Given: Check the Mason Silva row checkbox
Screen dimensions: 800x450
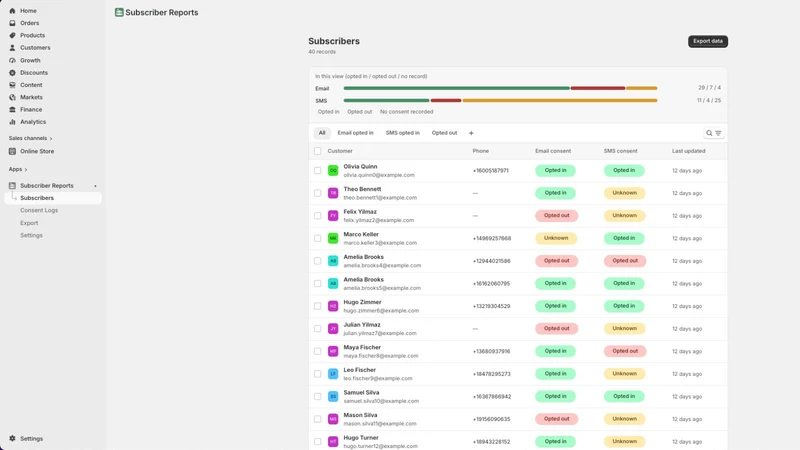Looking at the screenshot, I should pos(317,419).
